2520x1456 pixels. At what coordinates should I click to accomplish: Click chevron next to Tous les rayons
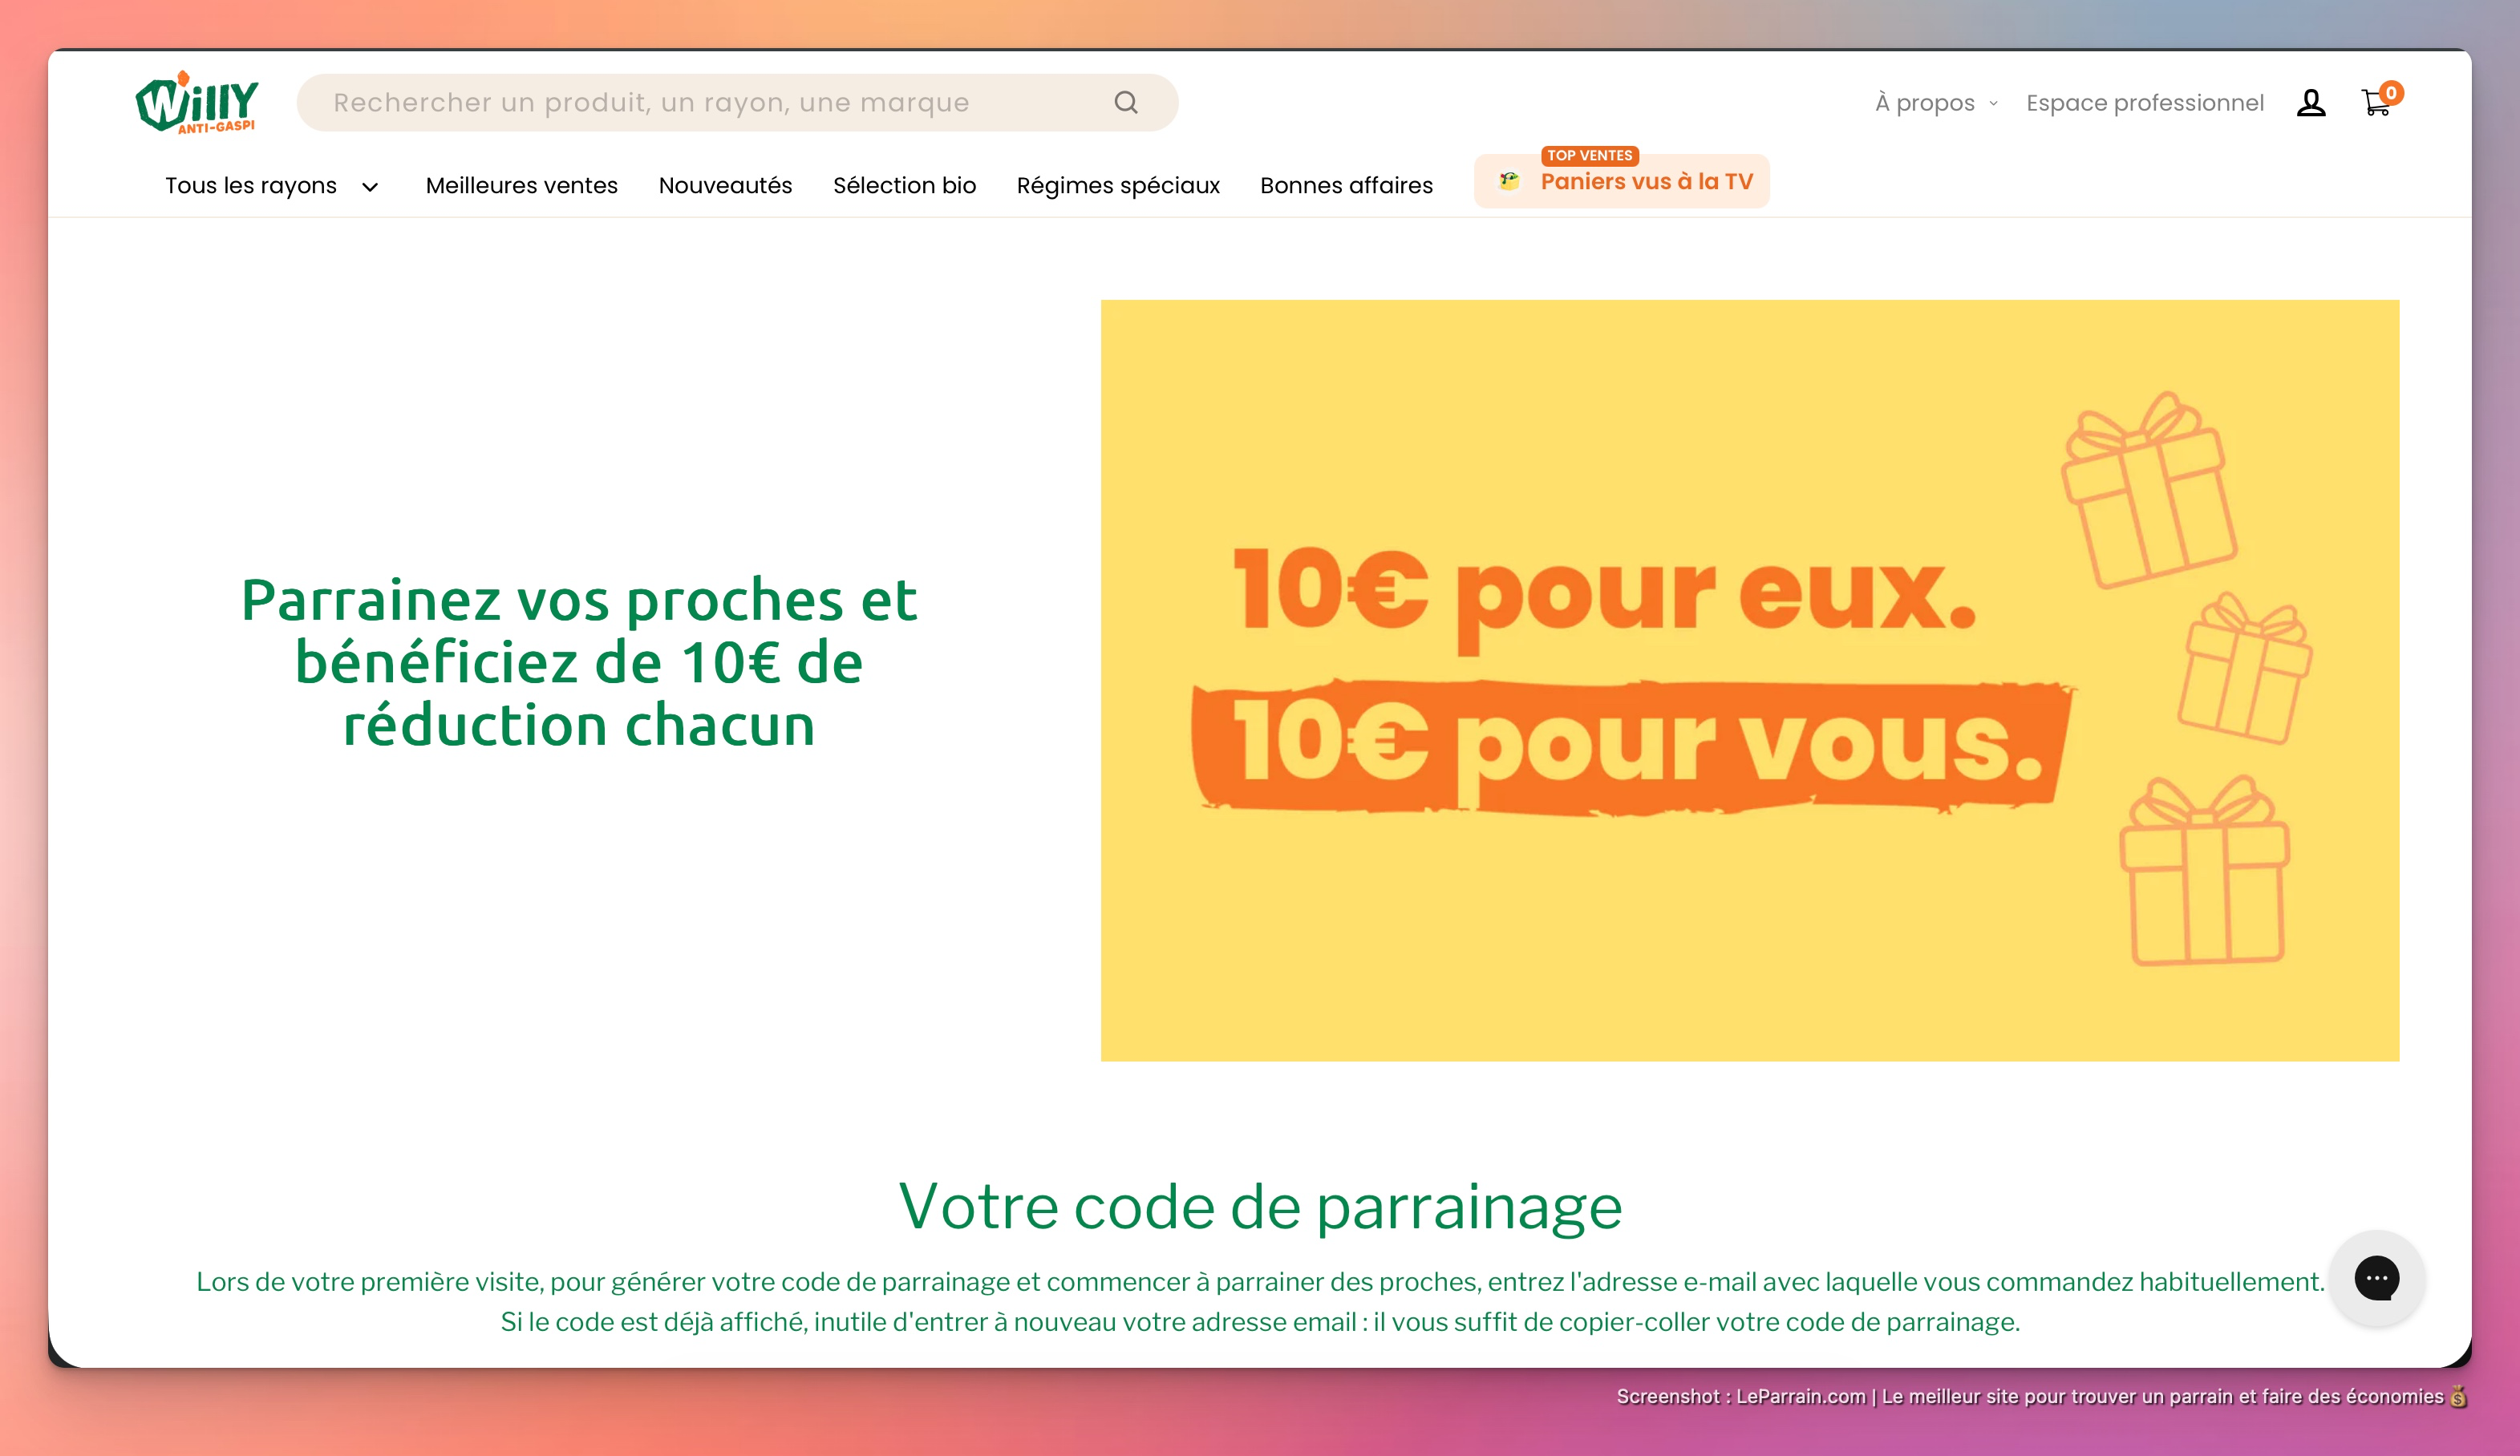point(370,187)
